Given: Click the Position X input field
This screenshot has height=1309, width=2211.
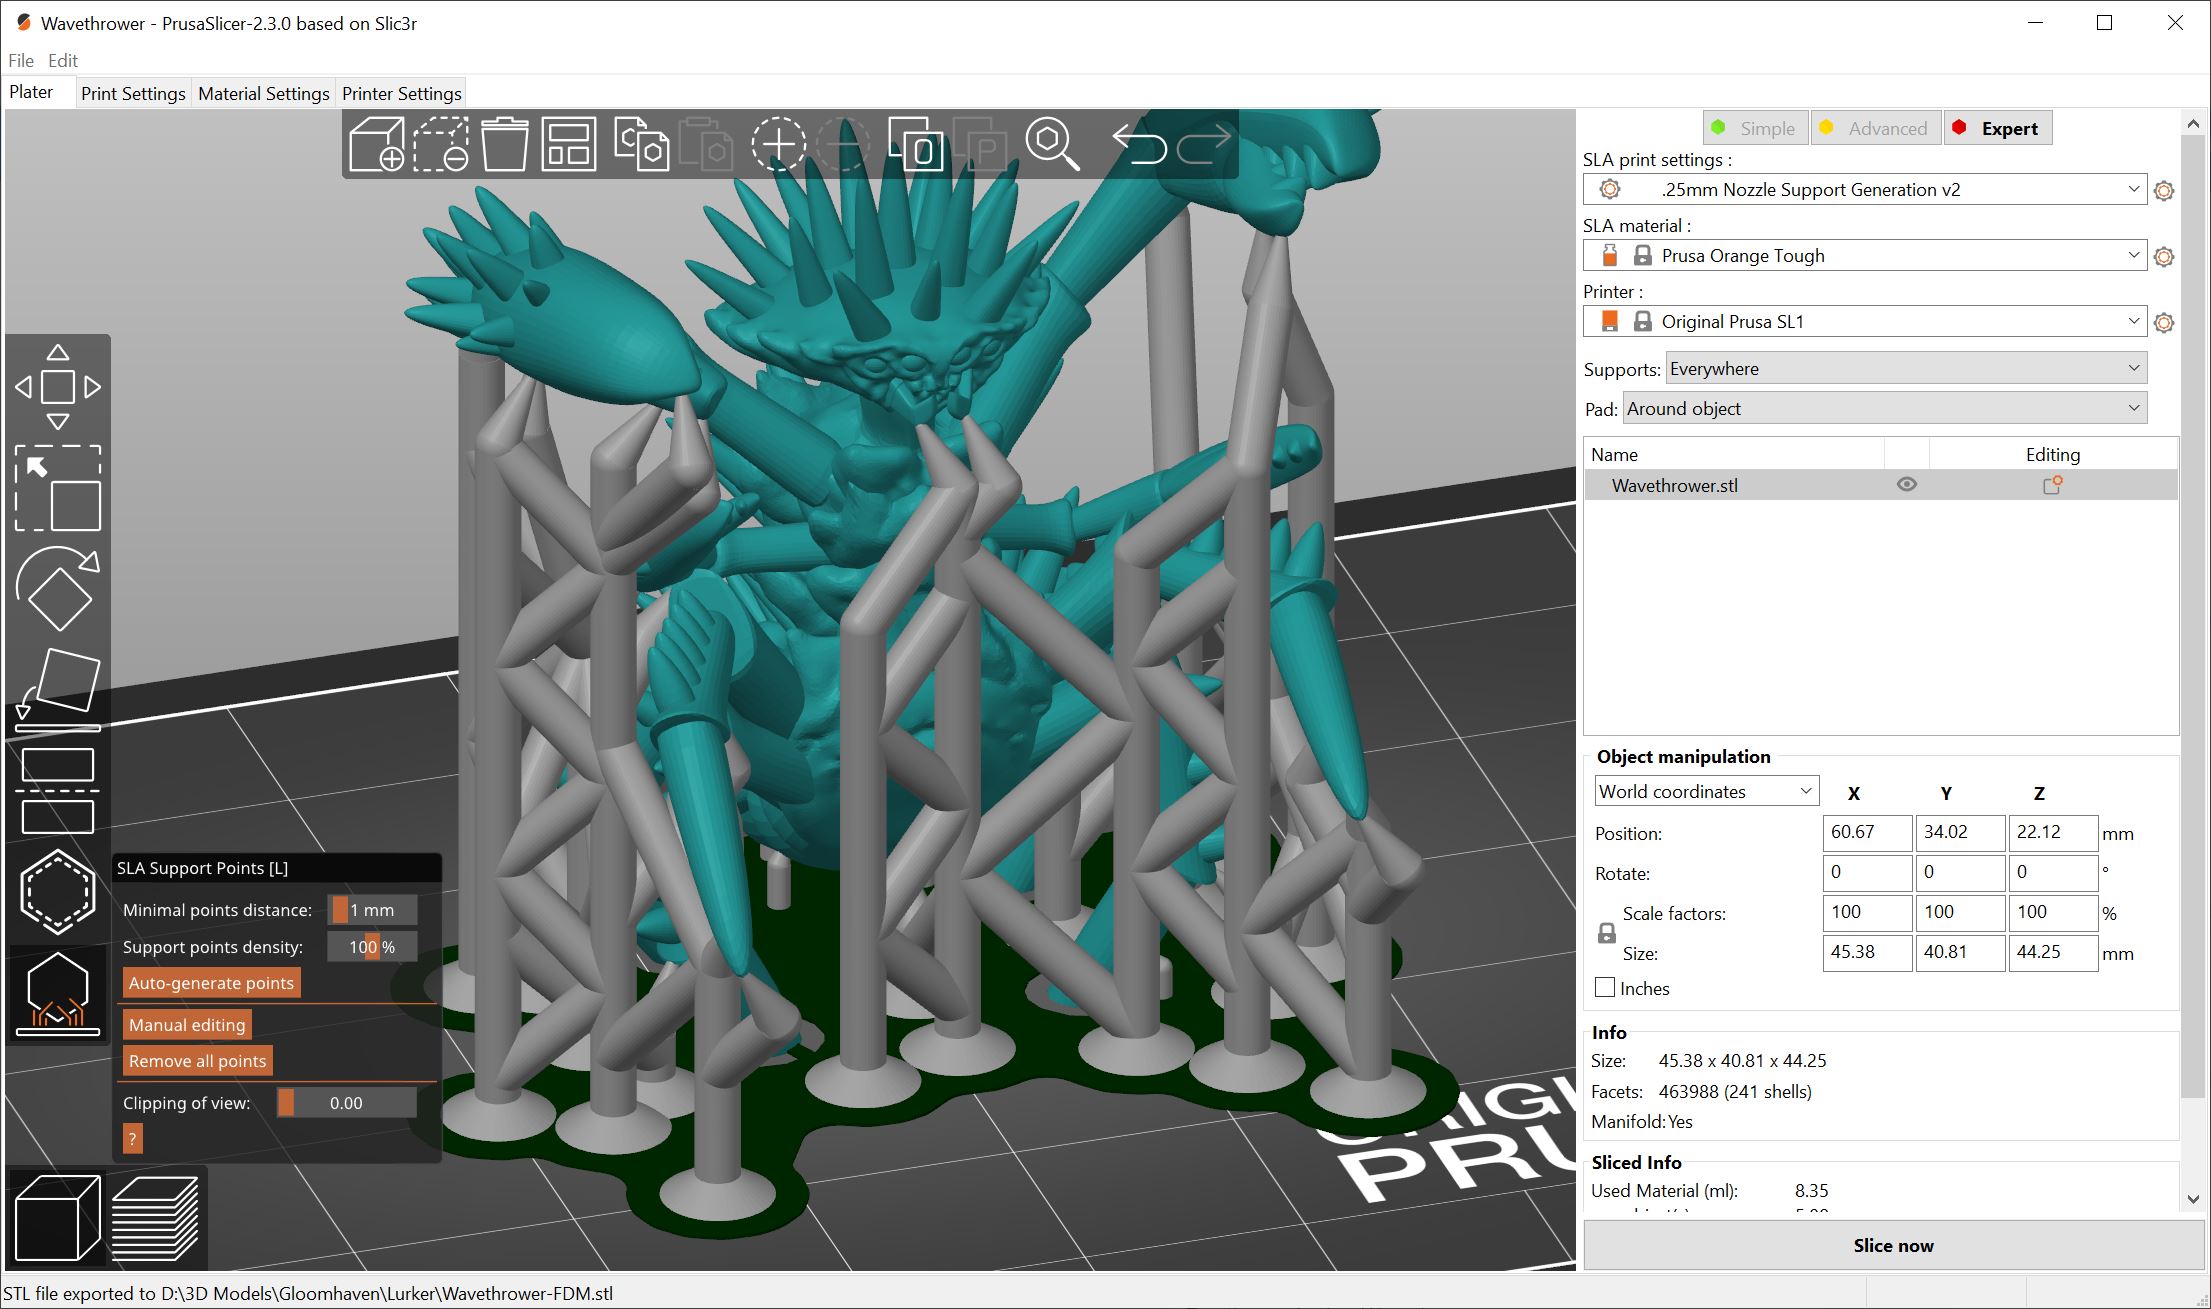Looking at the screenshot, I should 1867,832.
